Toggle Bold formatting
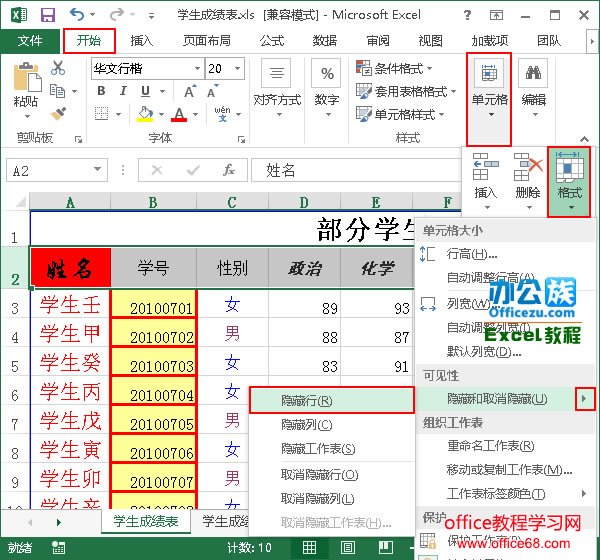Image resolution: width=600 pixels, height=560 pixels. (101, 92)
